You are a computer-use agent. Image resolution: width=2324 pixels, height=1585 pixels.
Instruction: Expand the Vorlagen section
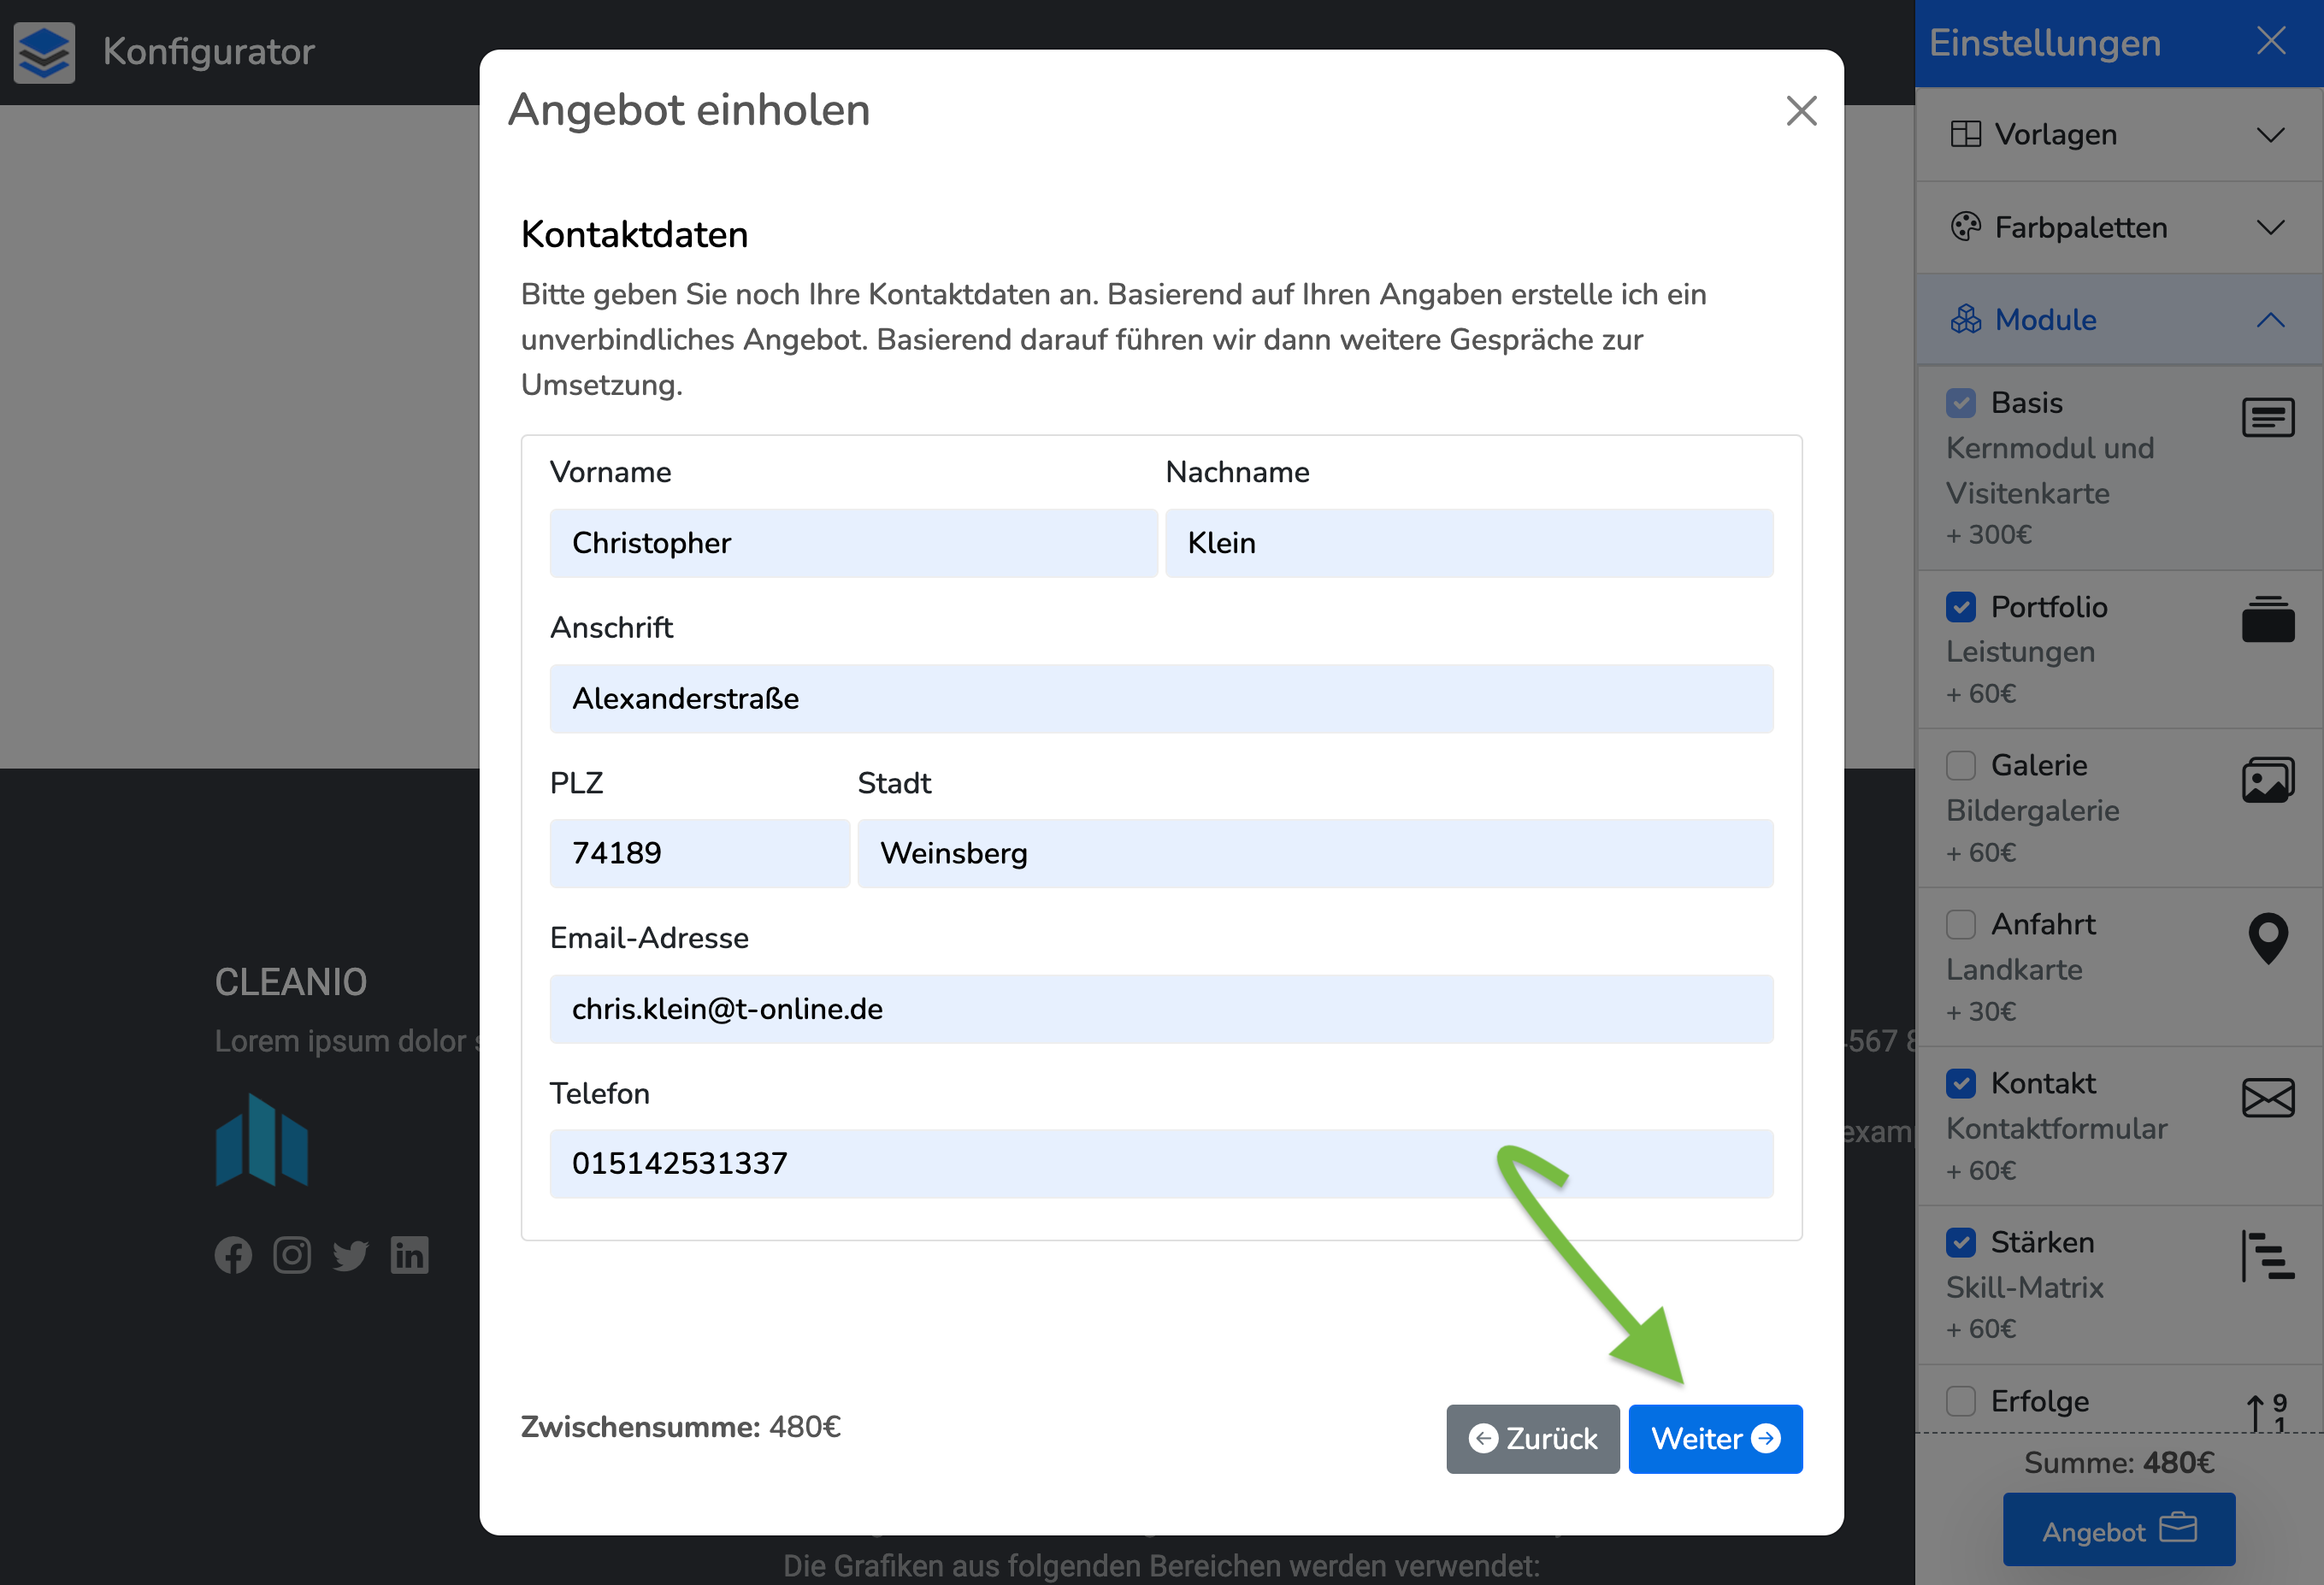2118,134
